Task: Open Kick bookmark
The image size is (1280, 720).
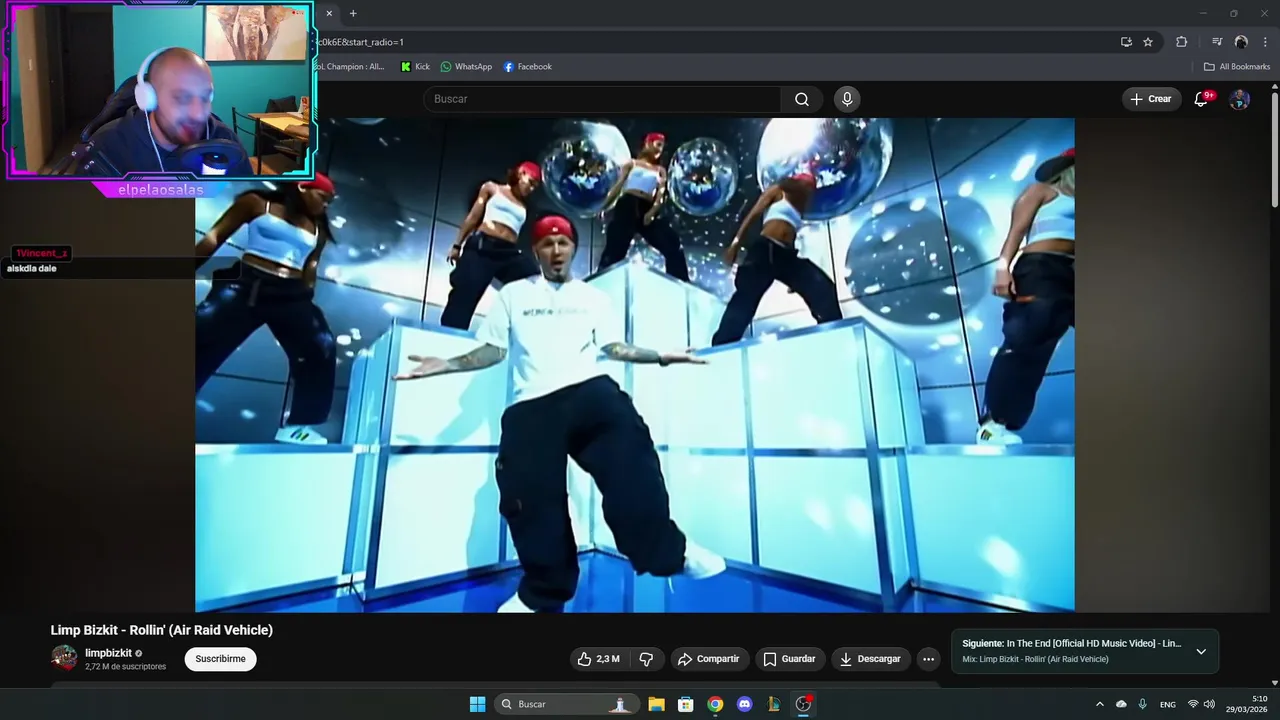Action: (415, 67)
